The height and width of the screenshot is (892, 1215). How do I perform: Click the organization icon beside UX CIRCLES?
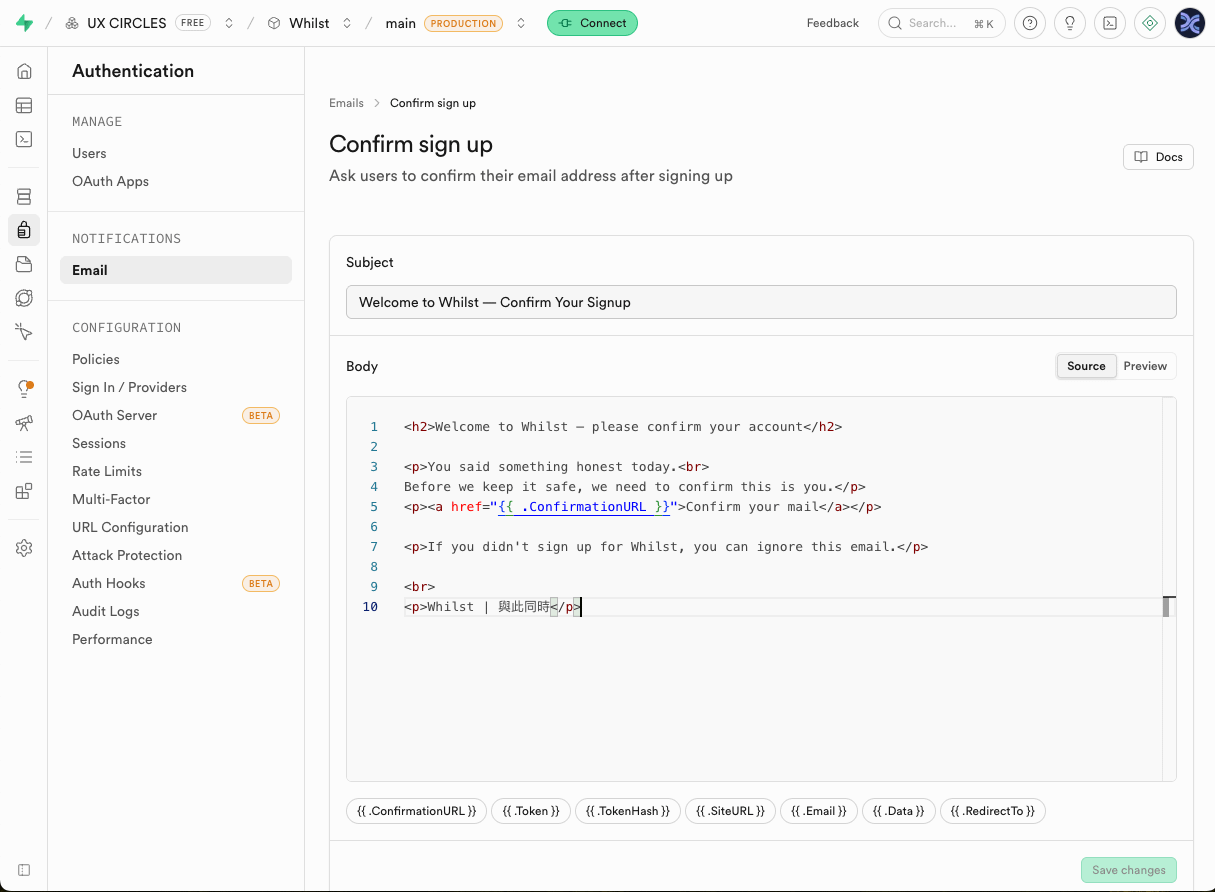(72, 23)
